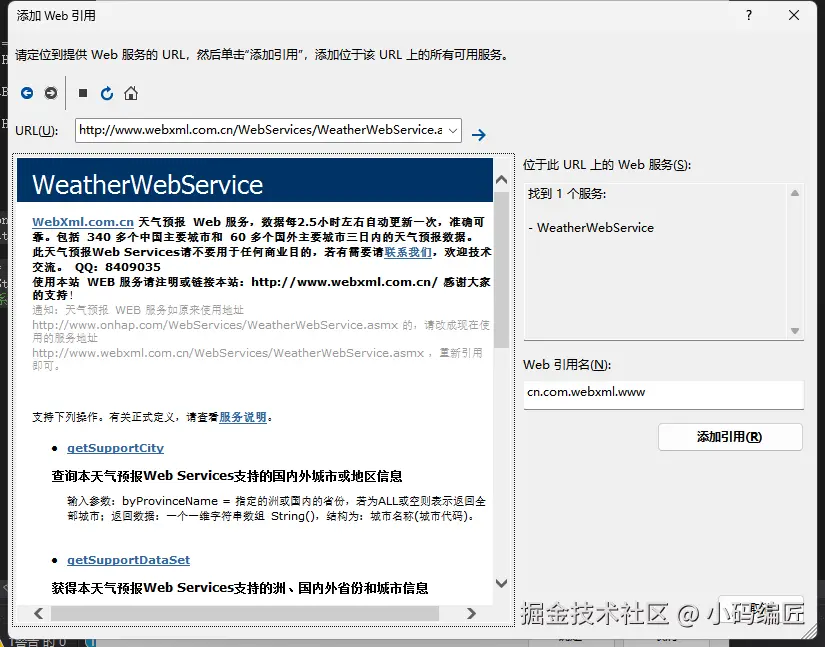Go to the home page icon

(x=131, y=93)
